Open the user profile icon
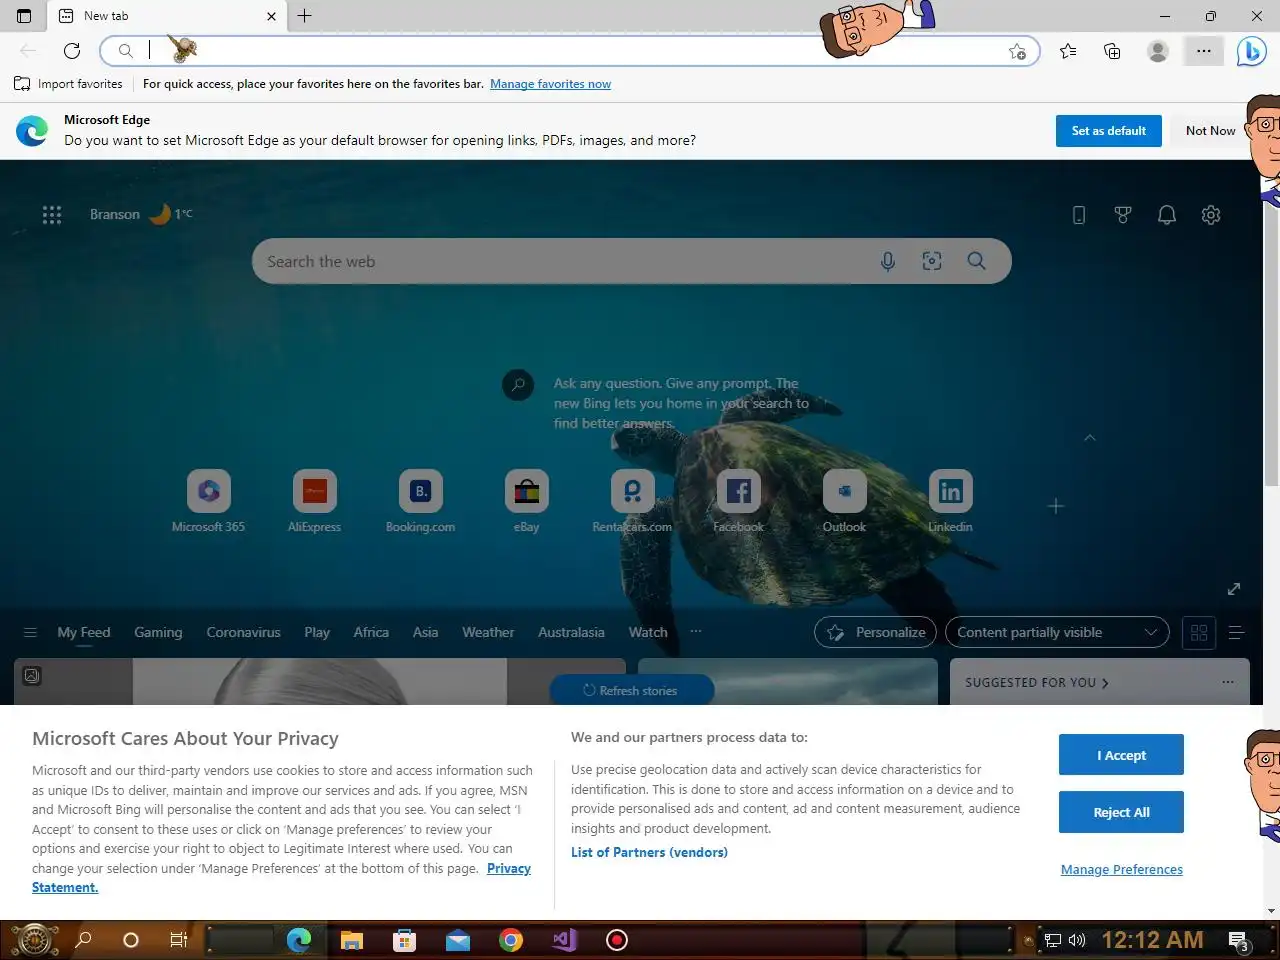 point(1158,51)
